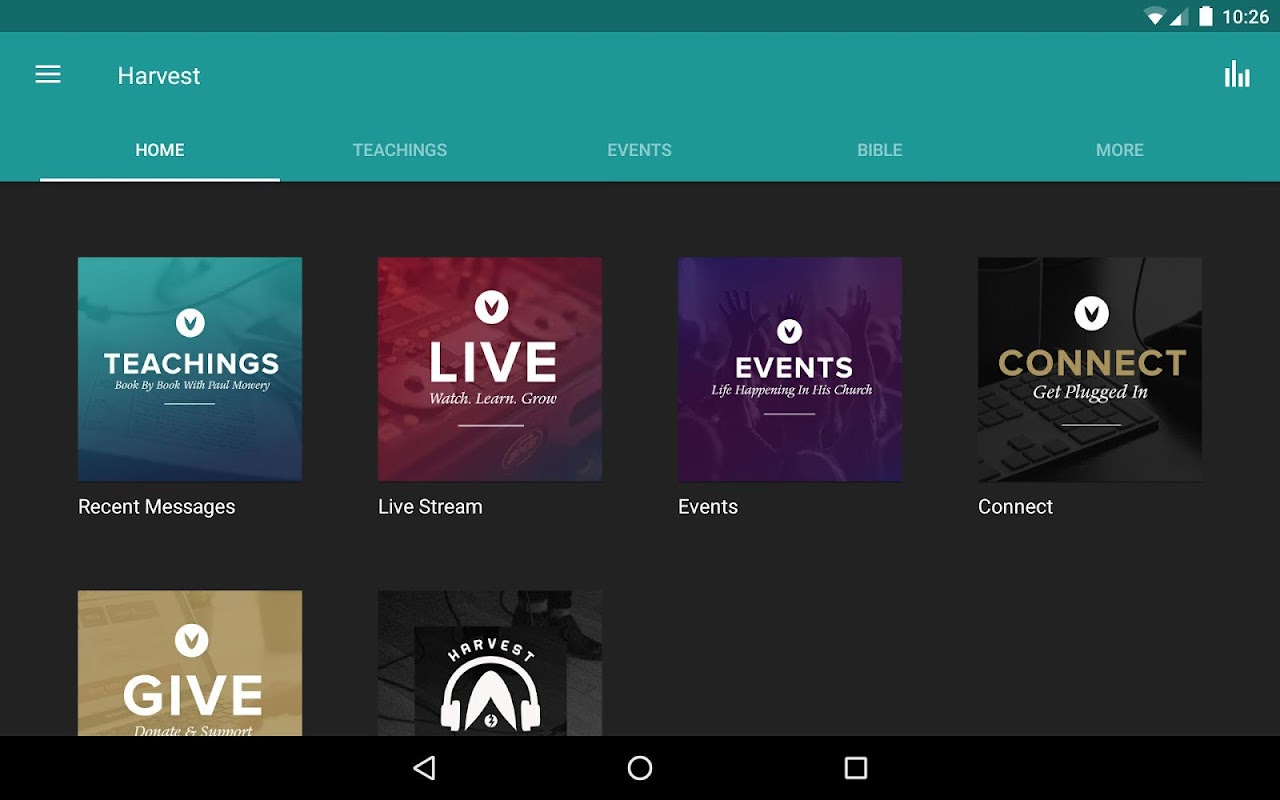Tap the Android back button

pos(424,768)
